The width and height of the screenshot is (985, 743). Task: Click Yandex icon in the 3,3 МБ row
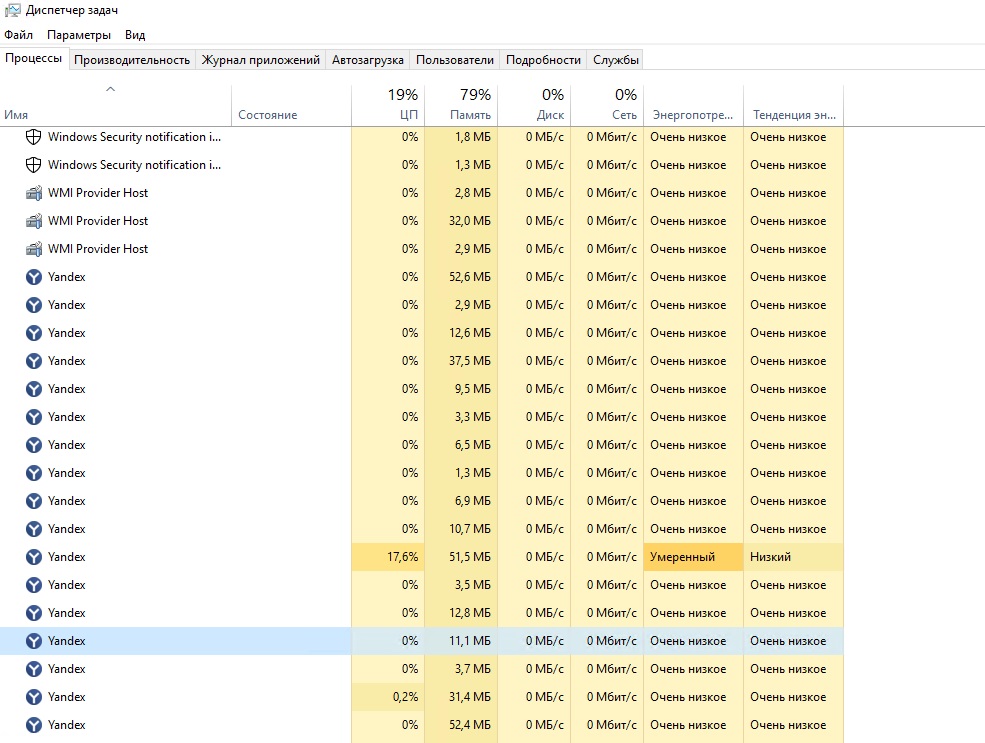[x=33, y=417]
